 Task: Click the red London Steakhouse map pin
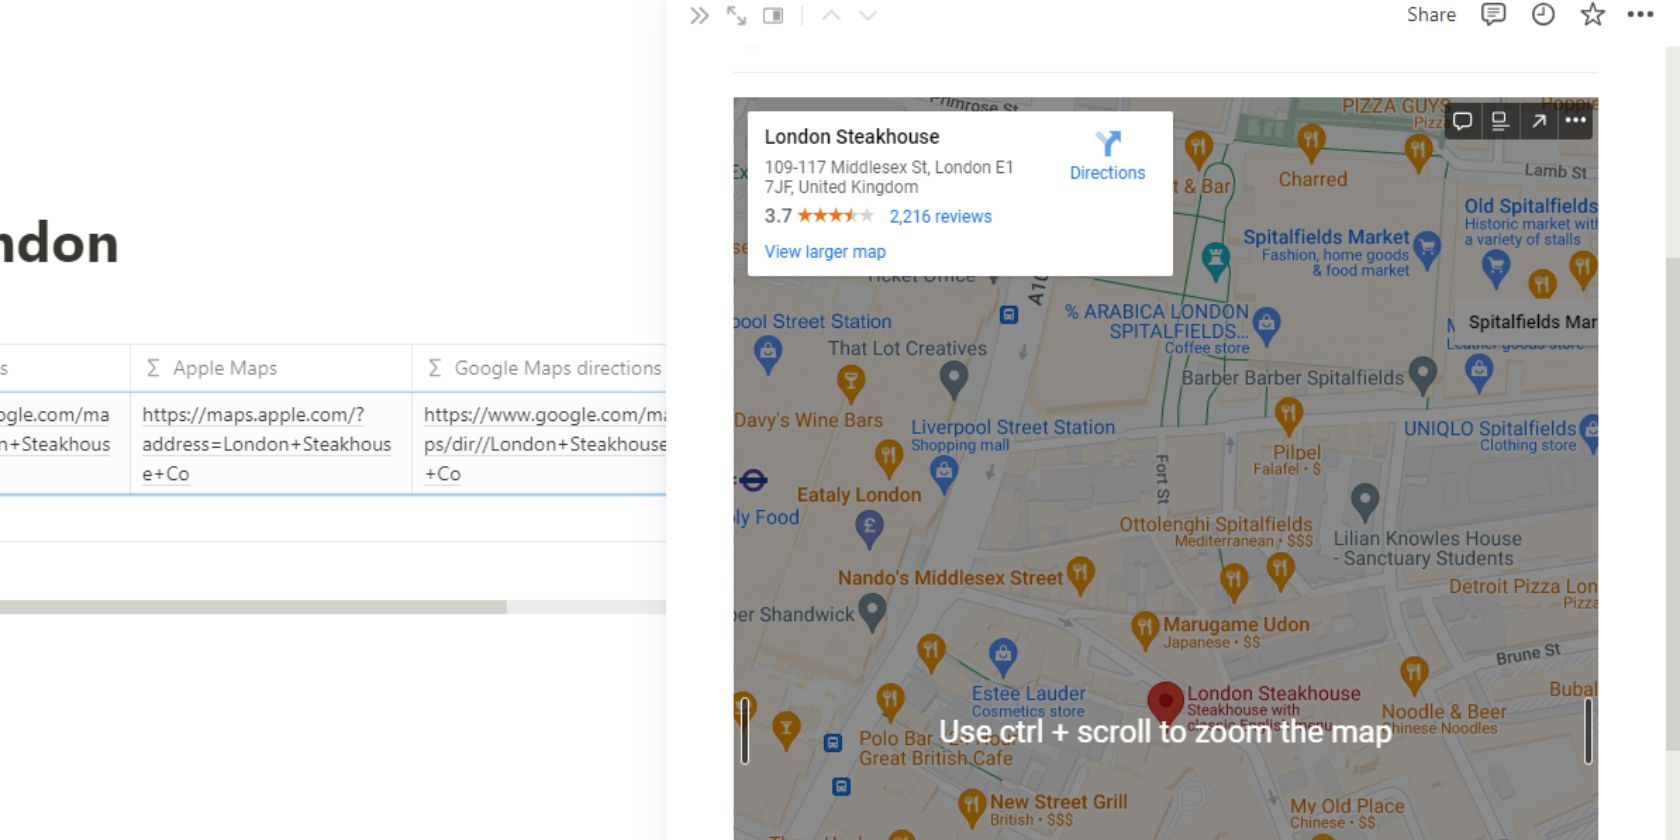pyautogui.click(x=1165, y=700)
